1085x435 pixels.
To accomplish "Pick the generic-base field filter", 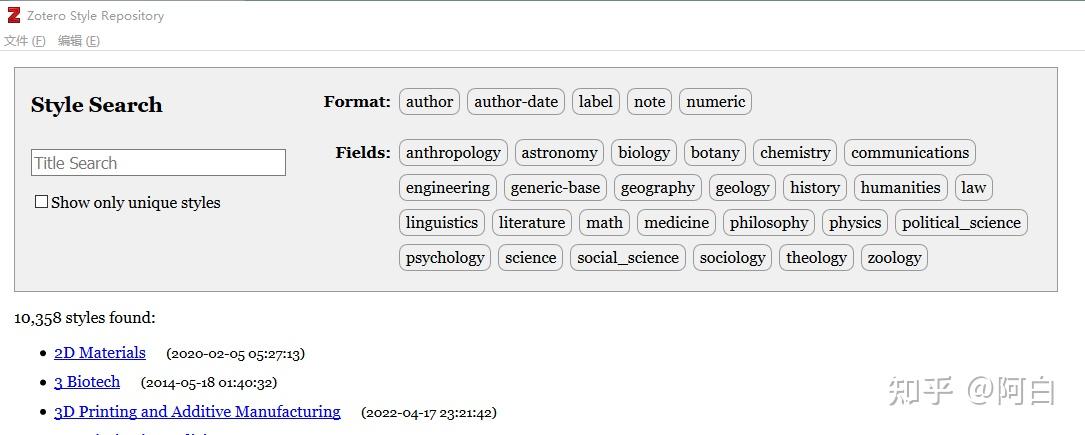I will point(556,188).
